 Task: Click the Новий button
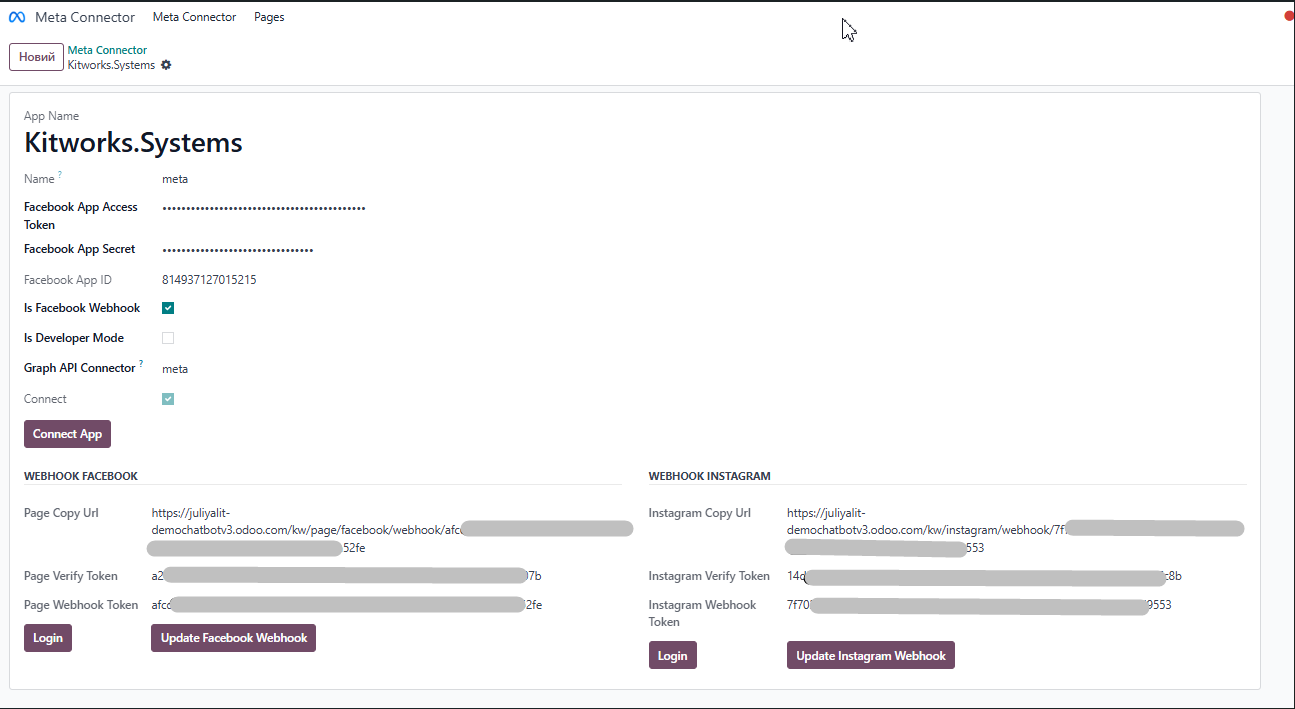[36, 57]
